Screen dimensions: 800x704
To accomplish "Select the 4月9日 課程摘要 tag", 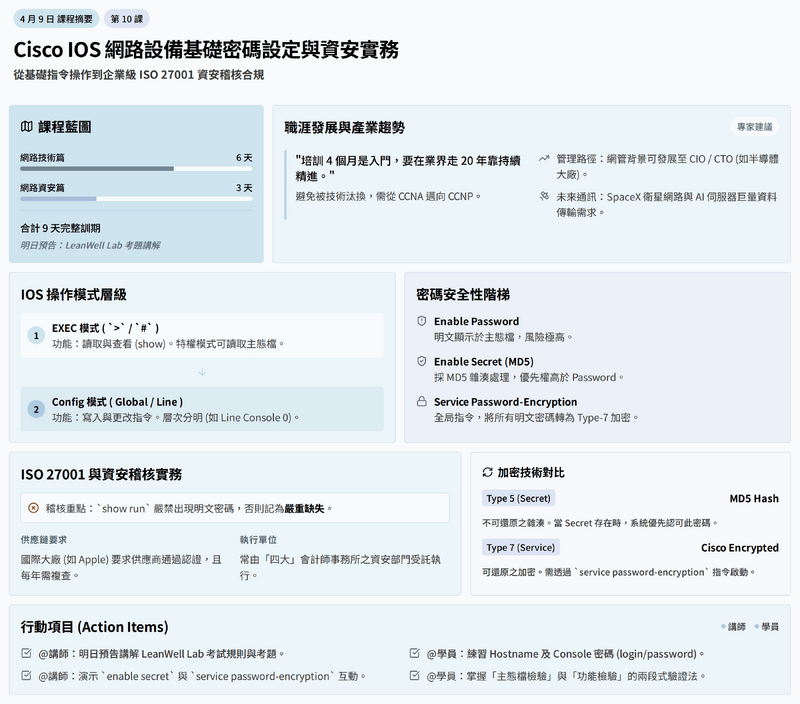I will (54, 18).
